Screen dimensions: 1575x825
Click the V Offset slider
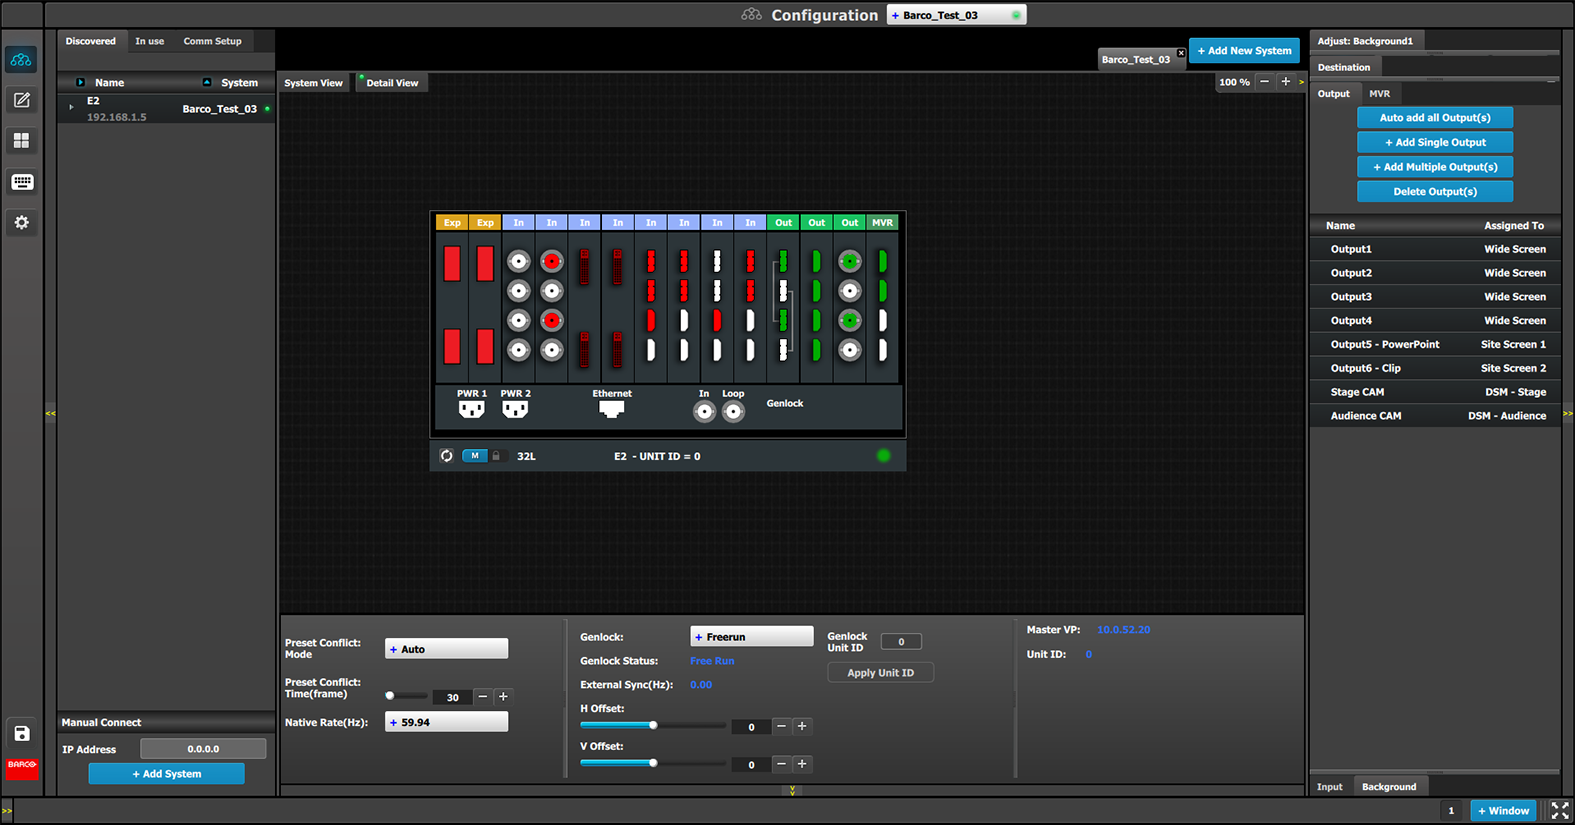(653, 763)
